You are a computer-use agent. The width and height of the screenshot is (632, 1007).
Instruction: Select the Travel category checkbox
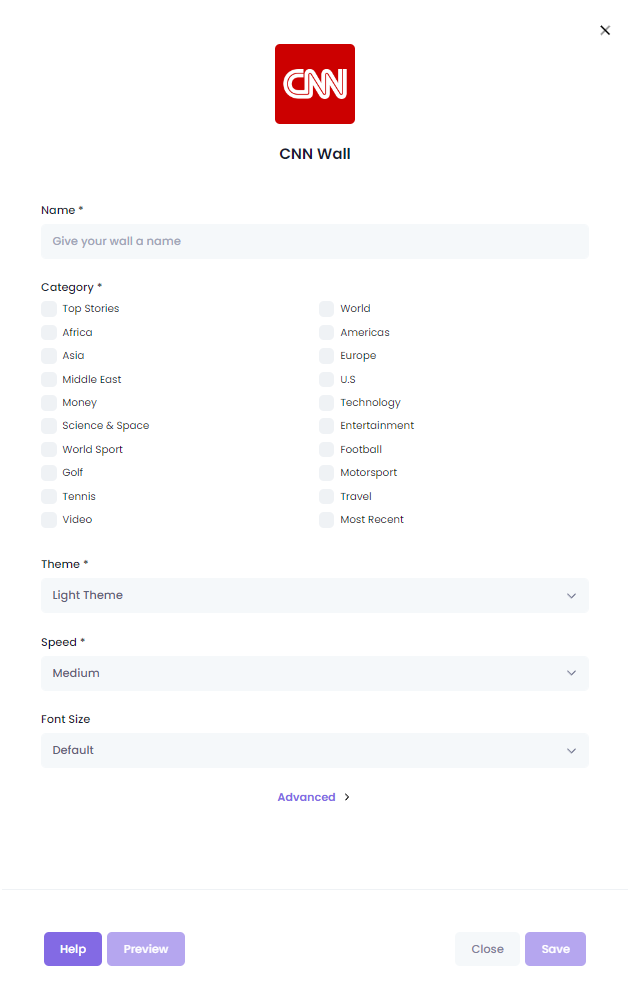326,496
